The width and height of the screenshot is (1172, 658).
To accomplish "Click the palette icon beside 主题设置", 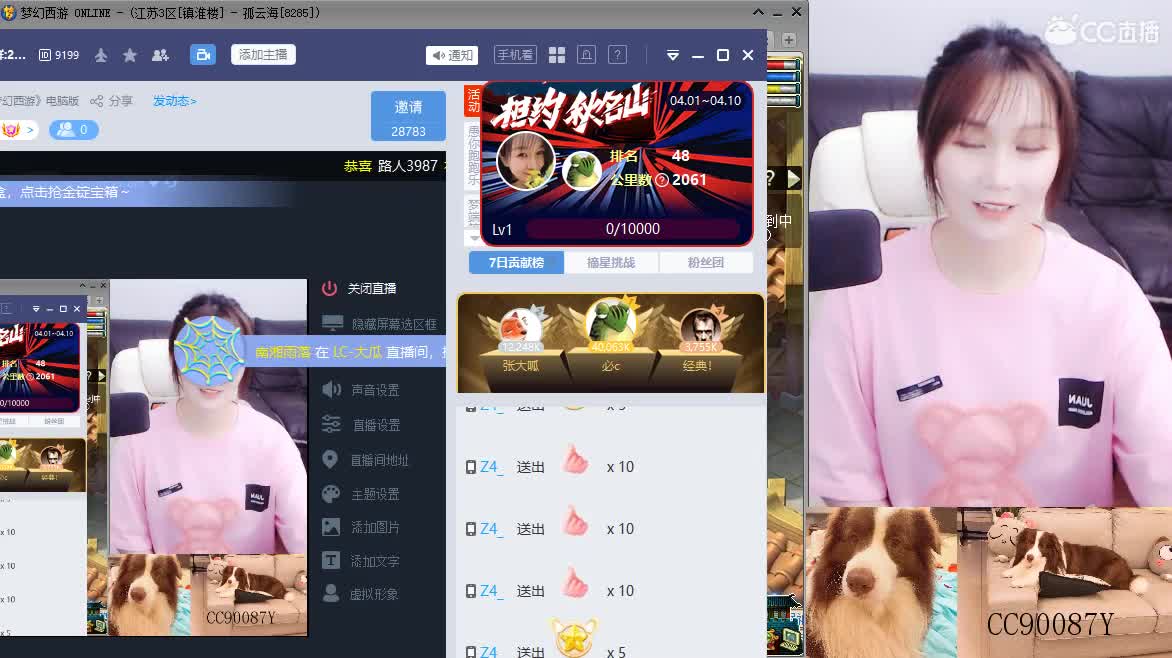I will tap(330, 494).
